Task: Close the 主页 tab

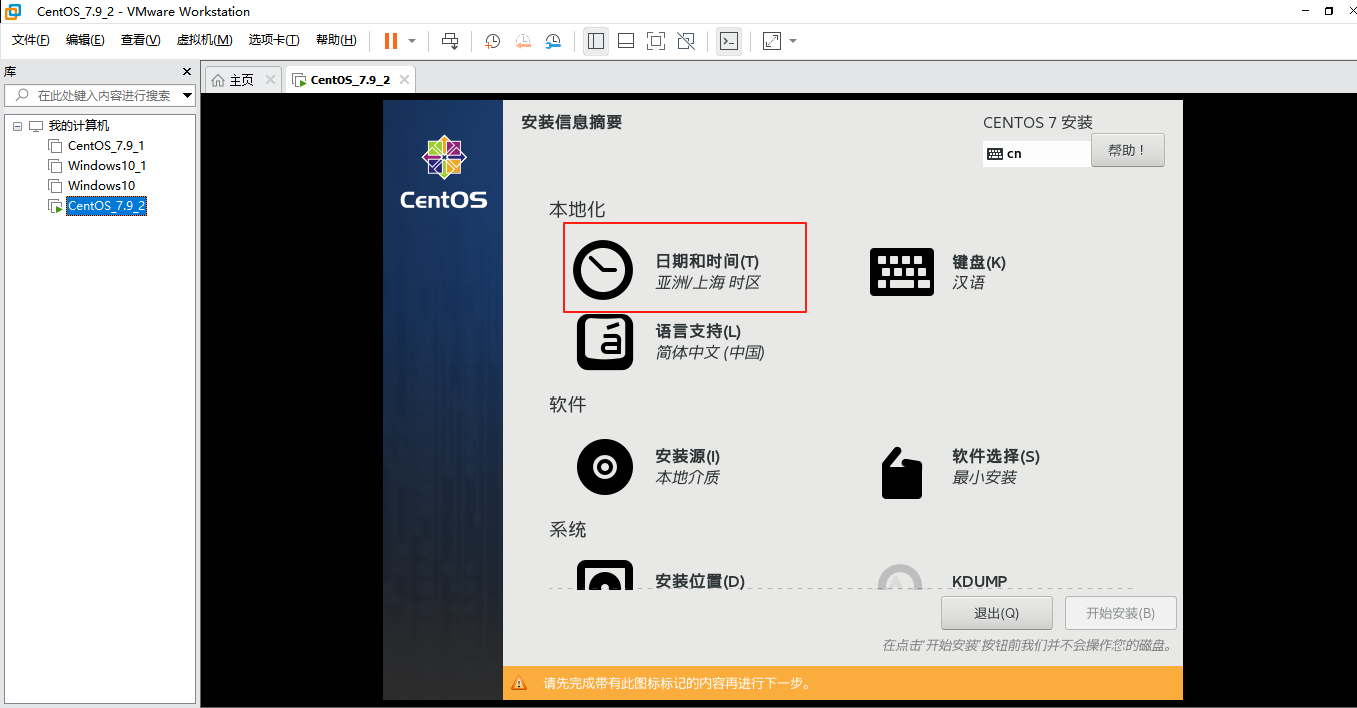Action: click(269, 80)
